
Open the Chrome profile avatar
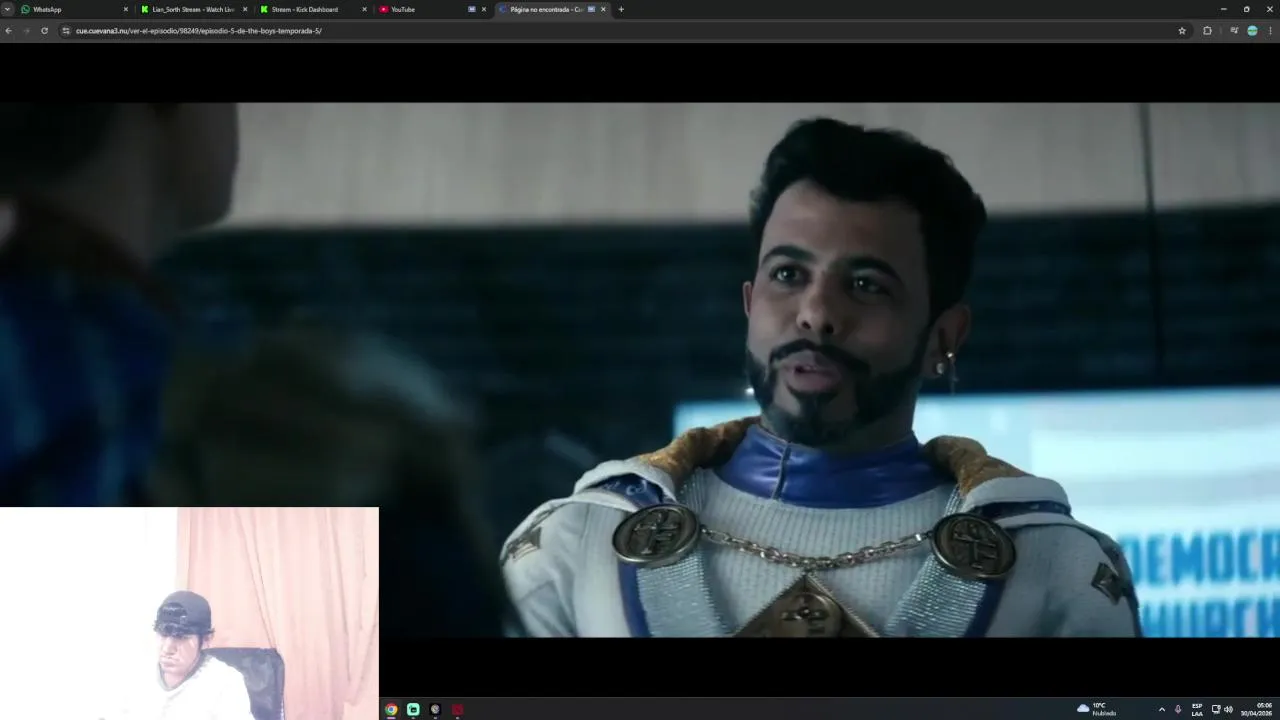tap(1252, 31)
